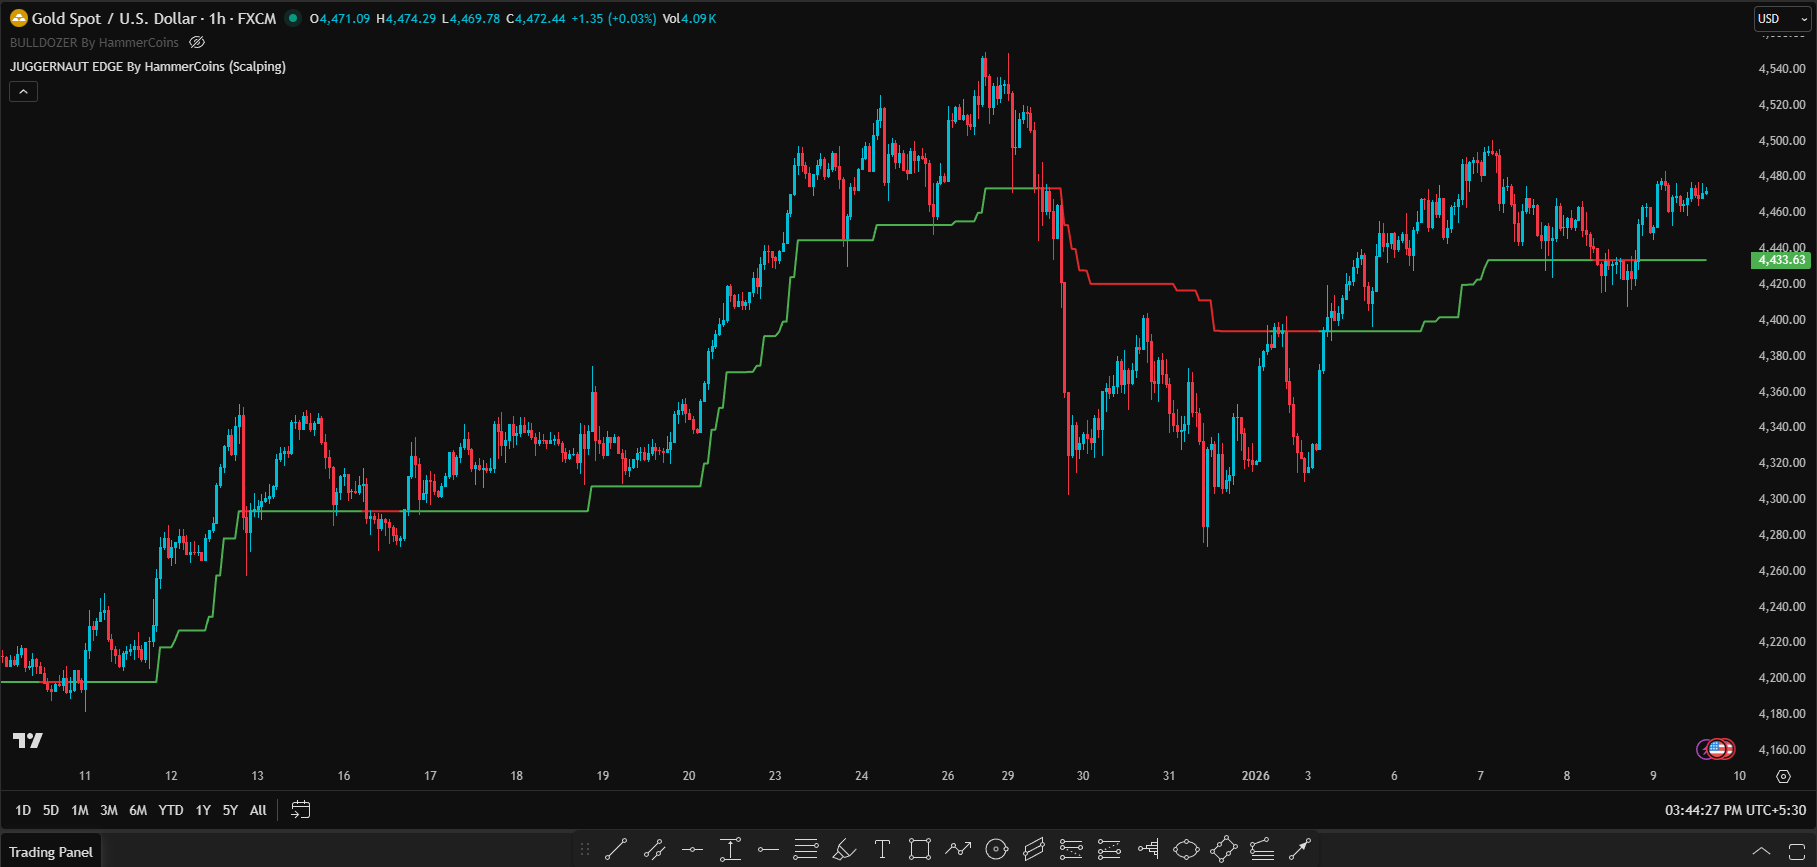Choose the rectangle shape tool
The width and height of the screenshot is (1817, 867).
[x=920, y=850]
